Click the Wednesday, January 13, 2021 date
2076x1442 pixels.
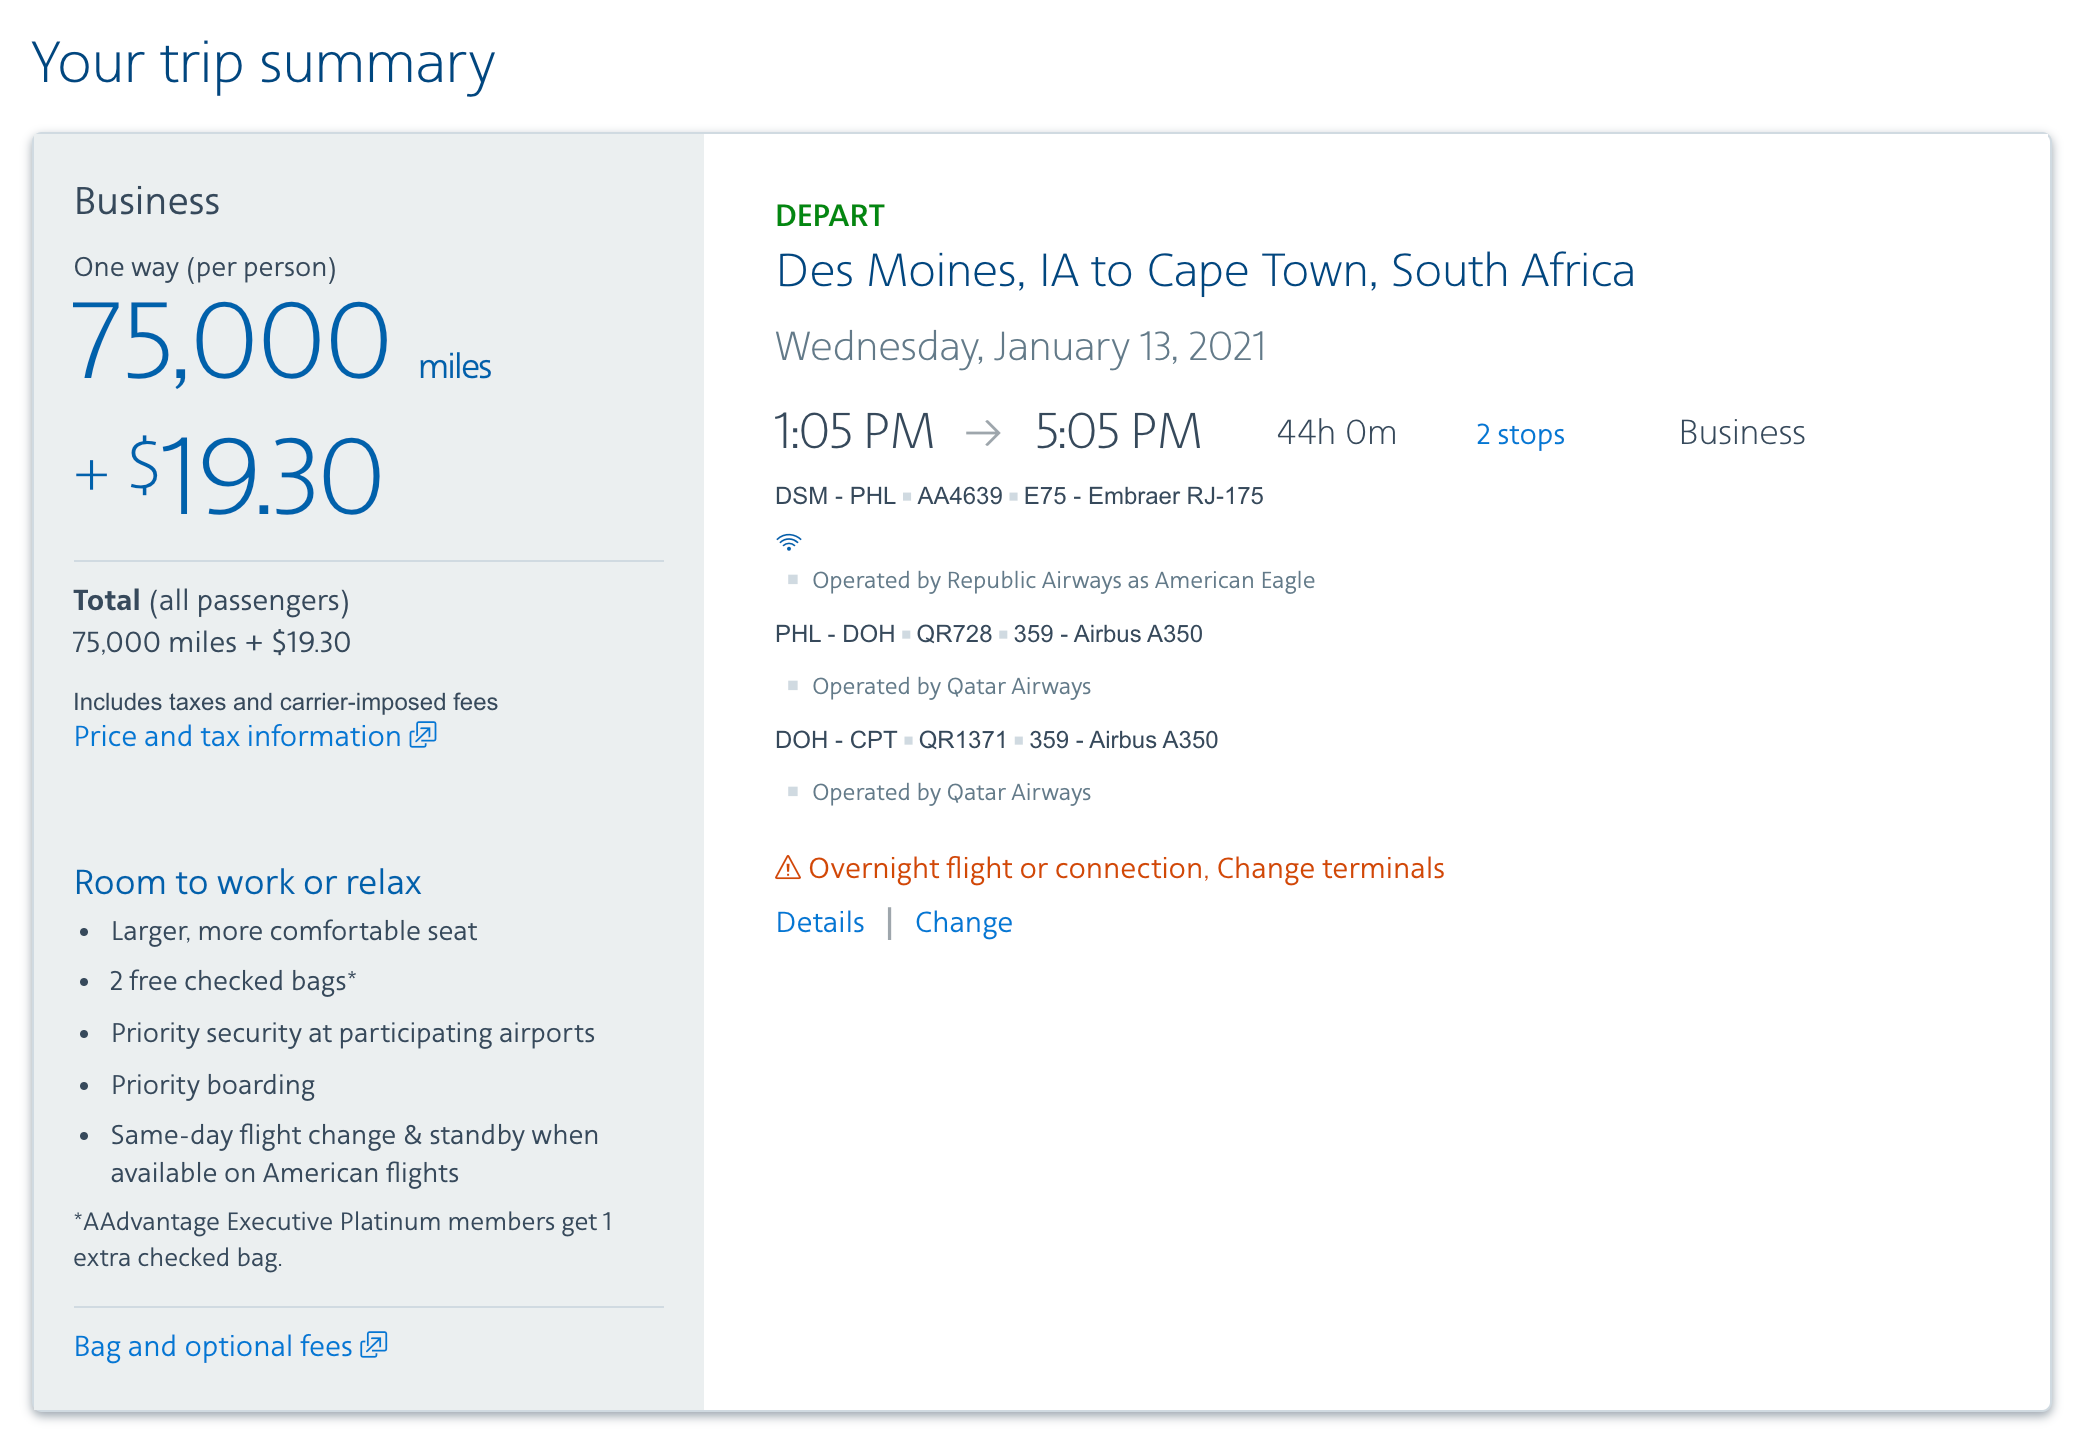pos(1020,347)
